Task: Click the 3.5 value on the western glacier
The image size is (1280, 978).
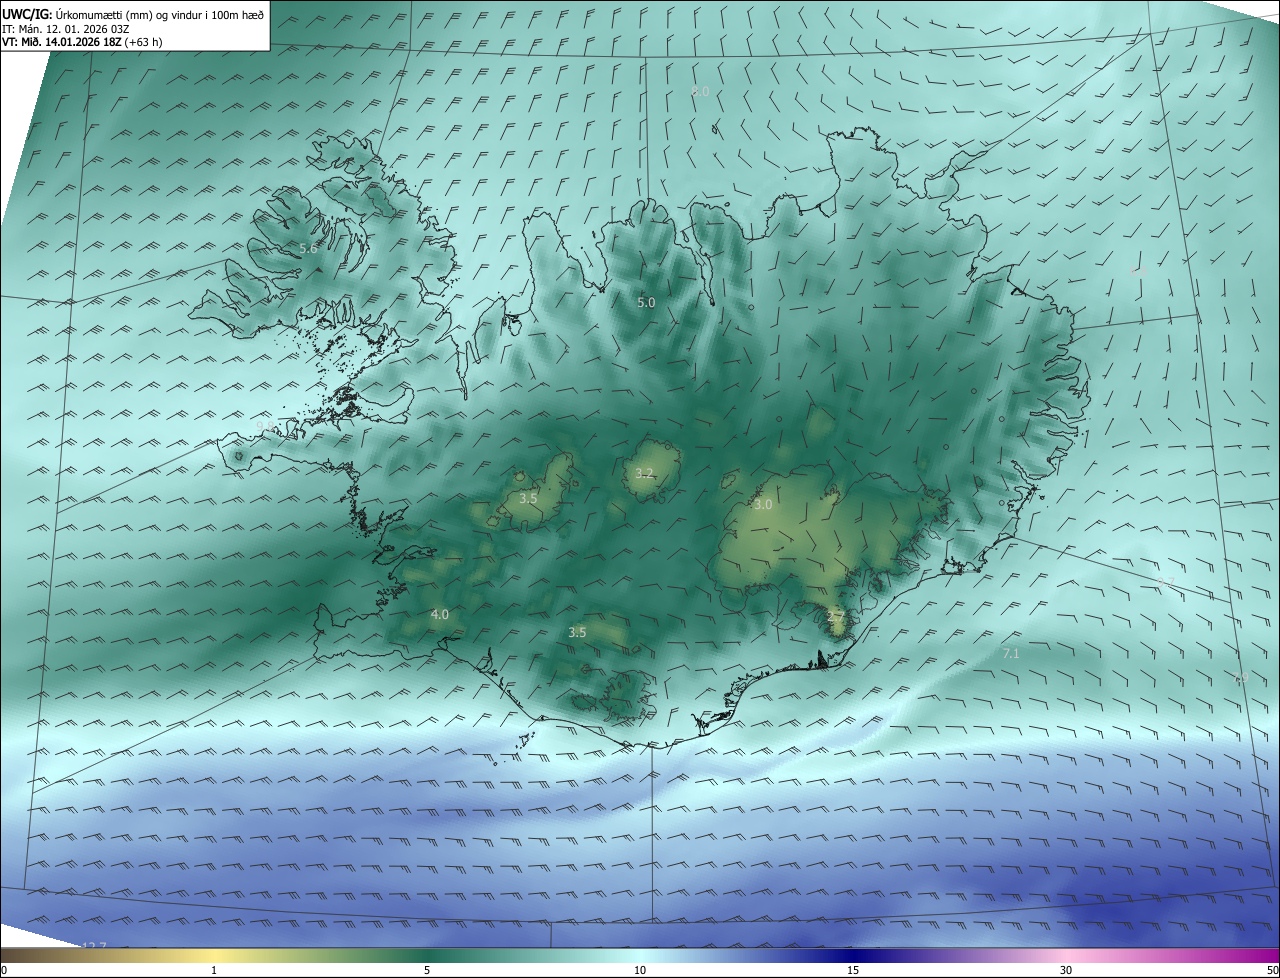Action: click(x=528, y=498)
